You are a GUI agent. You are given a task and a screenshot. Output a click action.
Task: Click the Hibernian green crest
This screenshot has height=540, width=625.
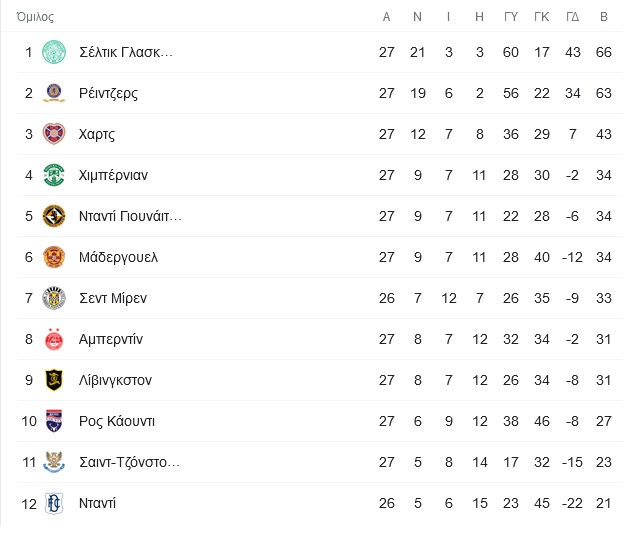(x=54, y=175)
